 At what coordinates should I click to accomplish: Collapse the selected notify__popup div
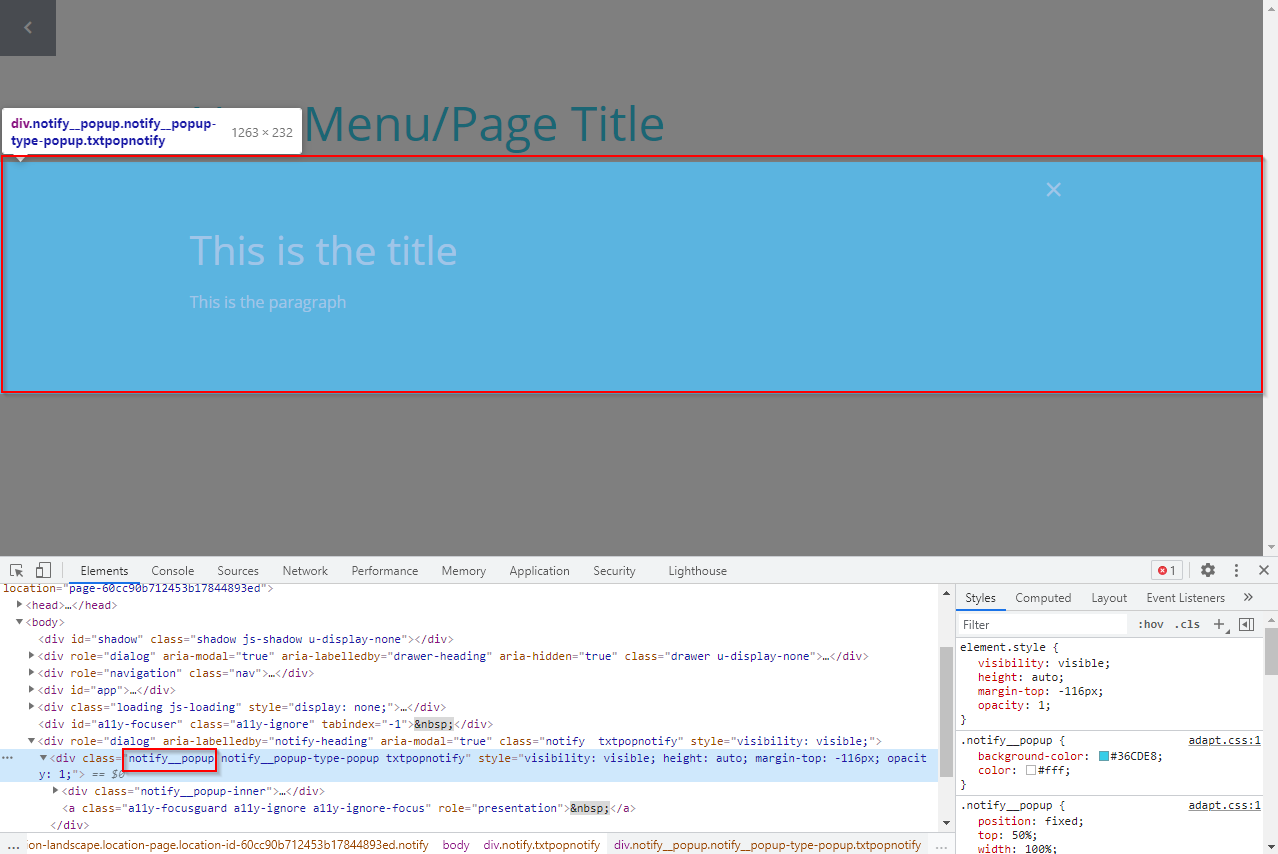coord(44,758)
